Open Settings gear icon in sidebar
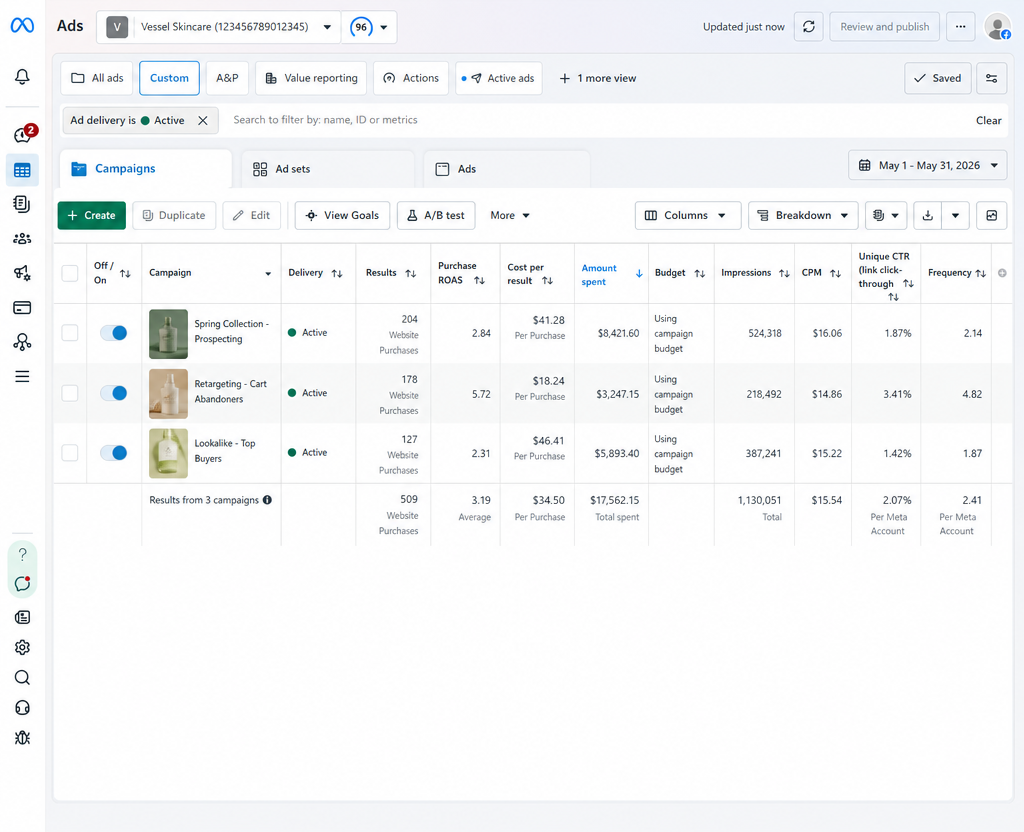 tap(22, 647)
